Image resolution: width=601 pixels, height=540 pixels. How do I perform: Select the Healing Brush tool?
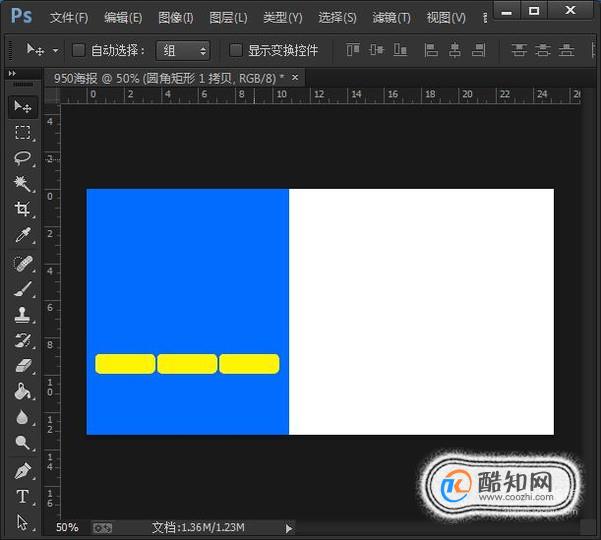click(23, 264)
